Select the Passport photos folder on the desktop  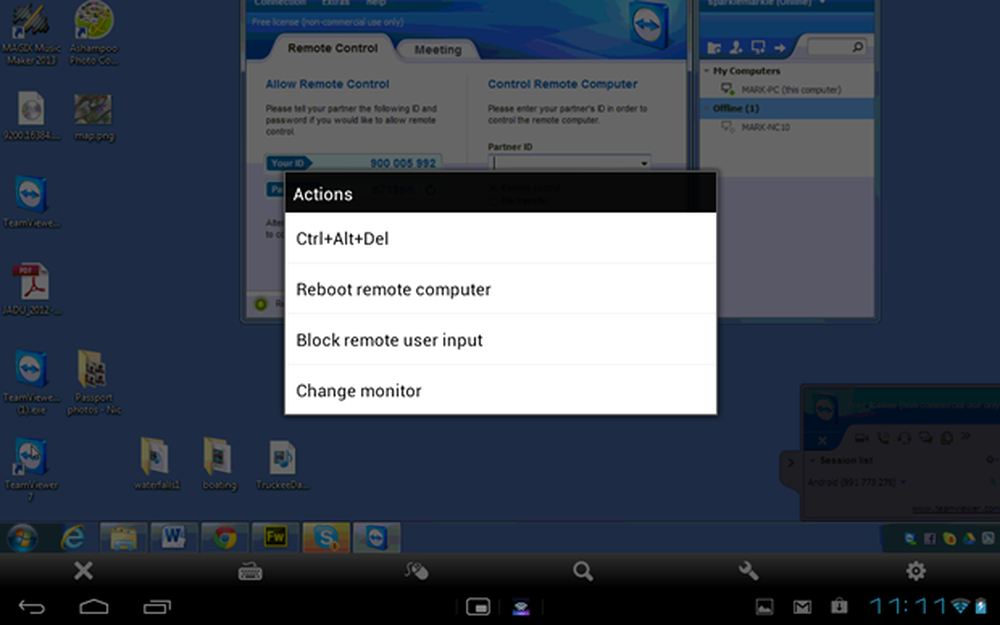click(x=93, y=382)
